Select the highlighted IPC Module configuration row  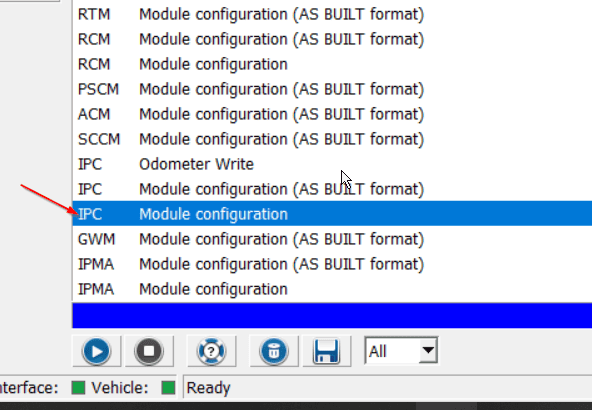tap(332, 214)
